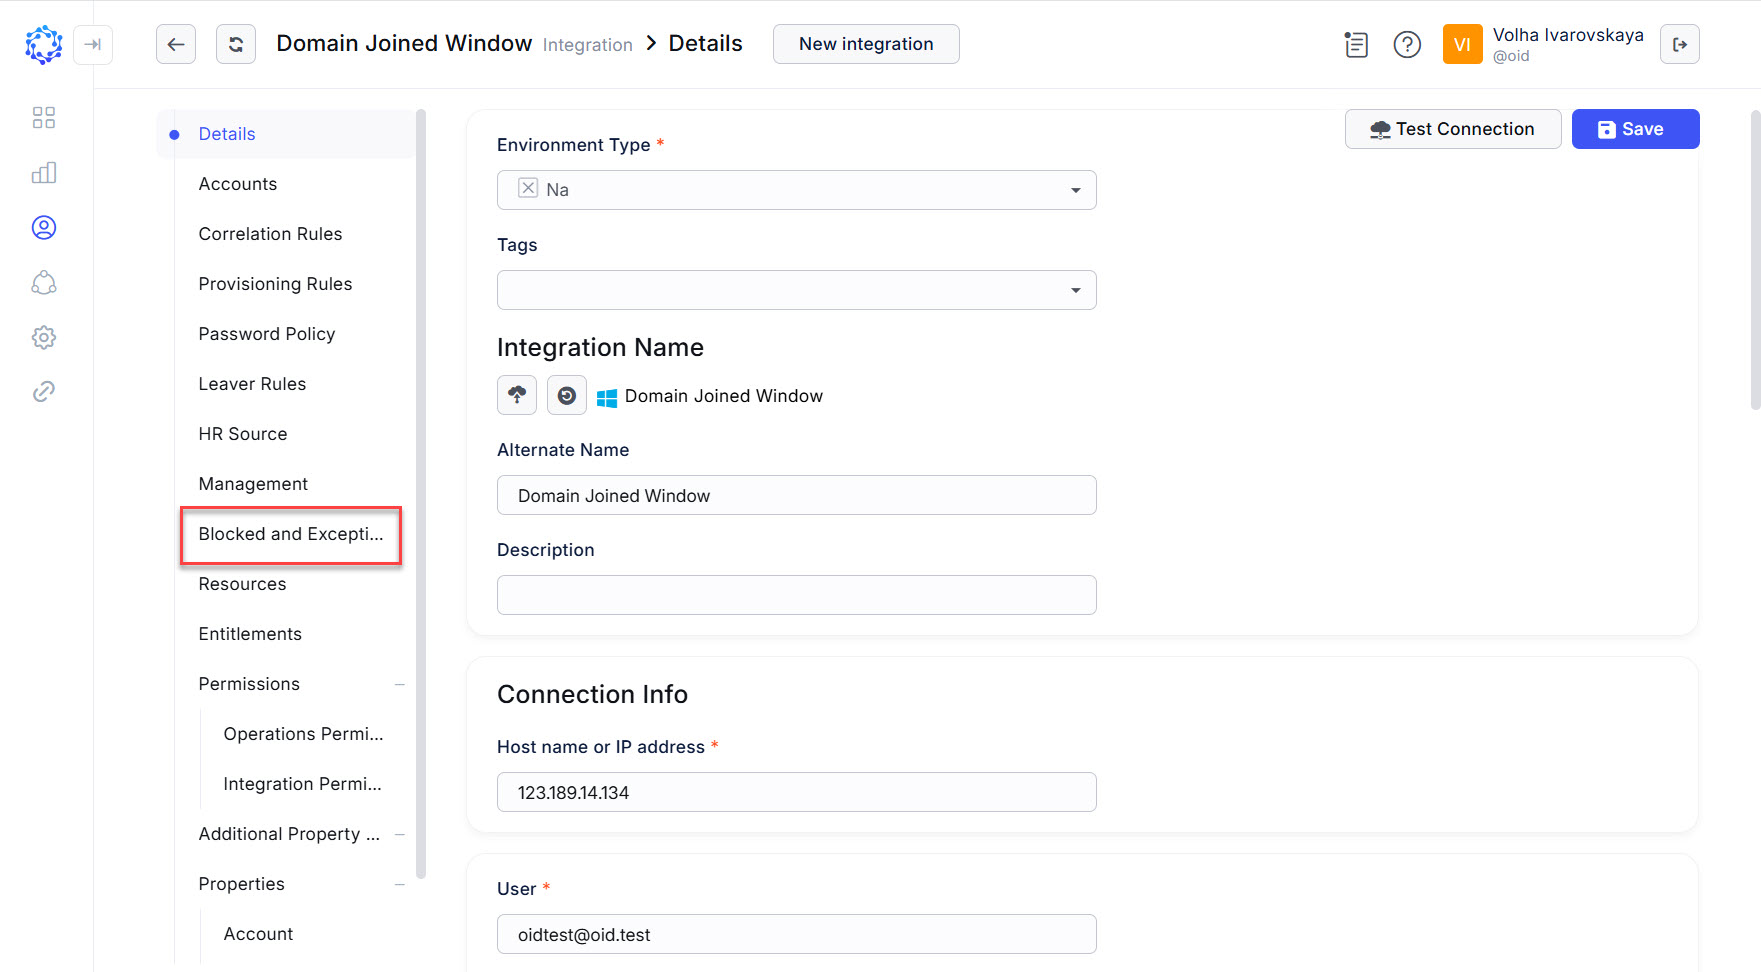Screen dimensions: 1761x972
Task: Click the refresh icon next to back arrow
Action: click(236, 44)
